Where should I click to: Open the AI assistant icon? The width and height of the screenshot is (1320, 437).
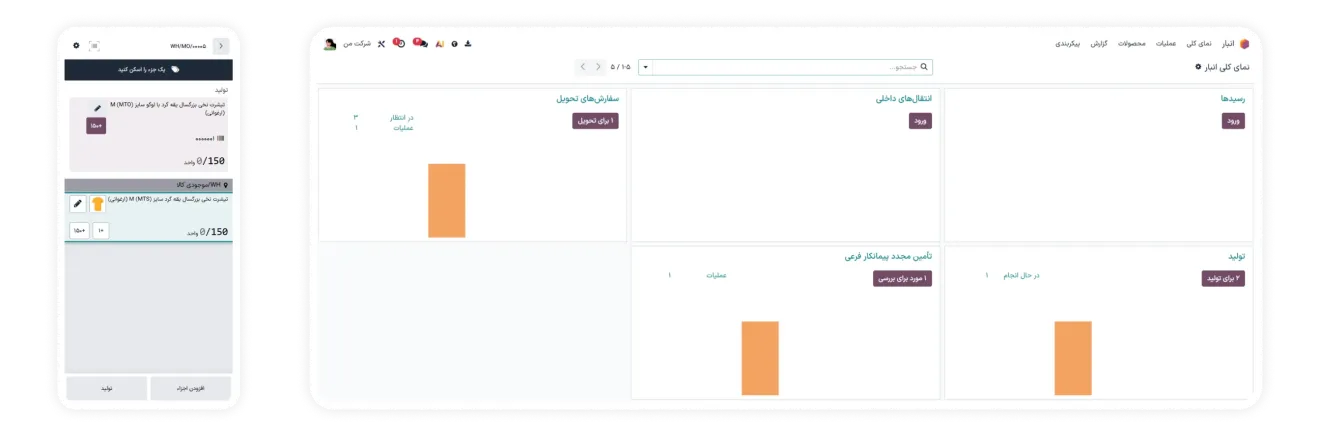click(439, 44)
